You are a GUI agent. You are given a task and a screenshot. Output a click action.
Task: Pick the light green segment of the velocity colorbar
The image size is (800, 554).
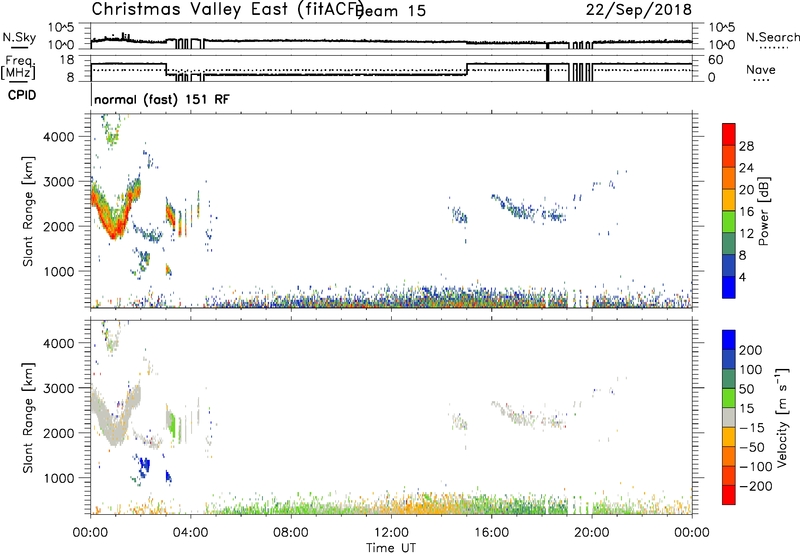click(x=729, y=398)
